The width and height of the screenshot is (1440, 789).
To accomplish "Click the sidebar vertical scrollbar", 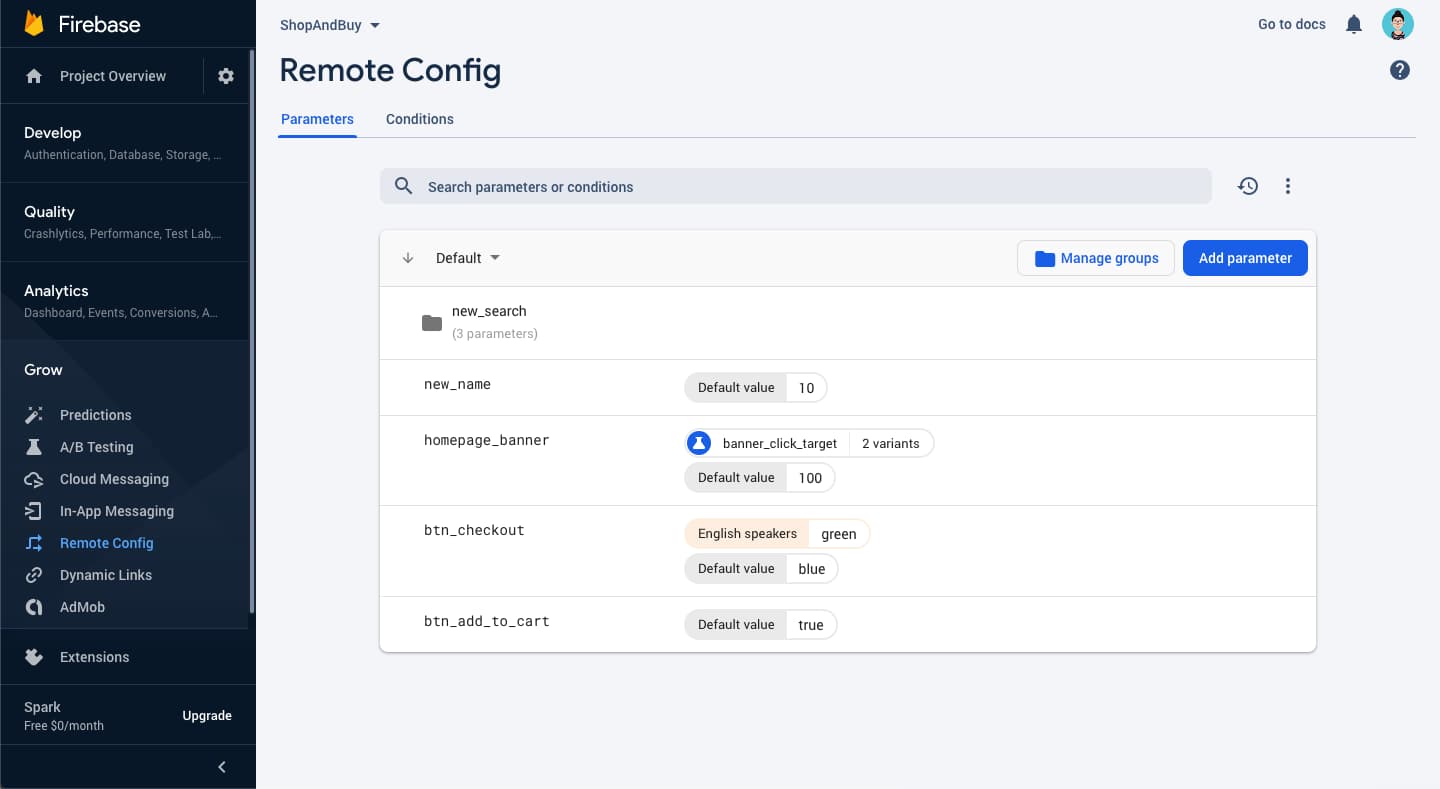I will (x=252, y=330).
